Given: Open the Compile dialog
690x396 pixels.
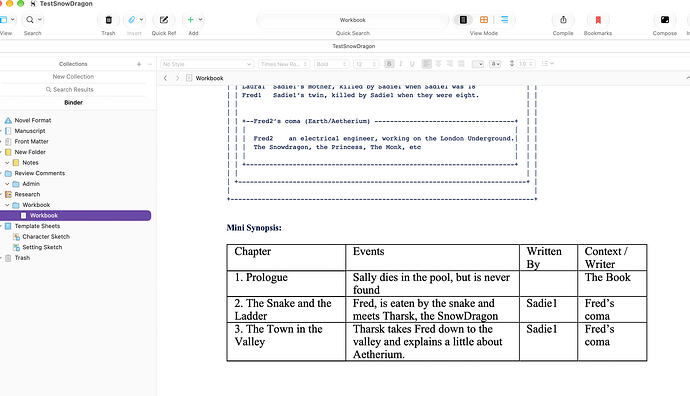Looking at the screenshot, I should 563,20.
